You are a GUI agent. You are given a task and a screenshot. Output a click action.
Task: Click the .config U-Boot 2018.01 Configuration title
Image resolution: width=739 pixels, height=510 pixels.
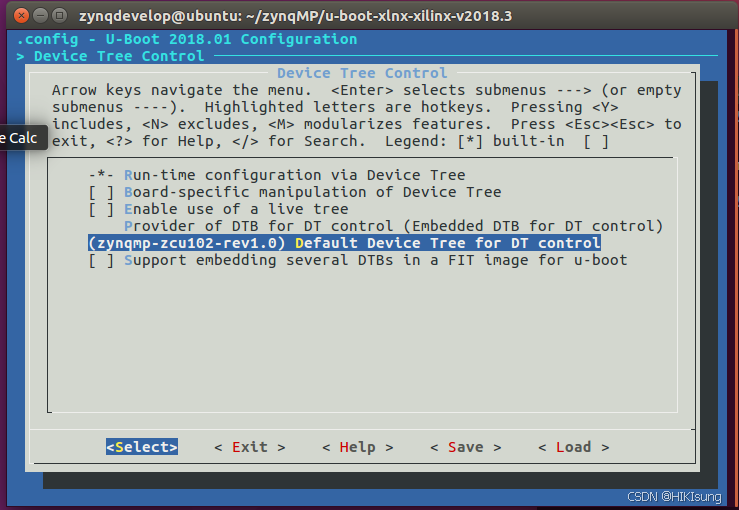tap(187, 39)
